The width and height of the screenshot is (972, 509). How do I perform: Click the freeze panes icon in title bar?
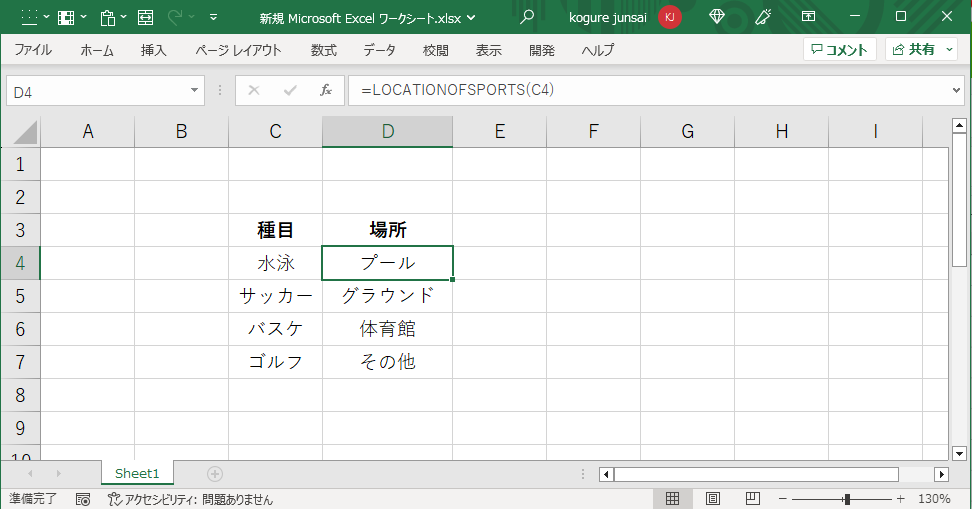click(66, 17)
